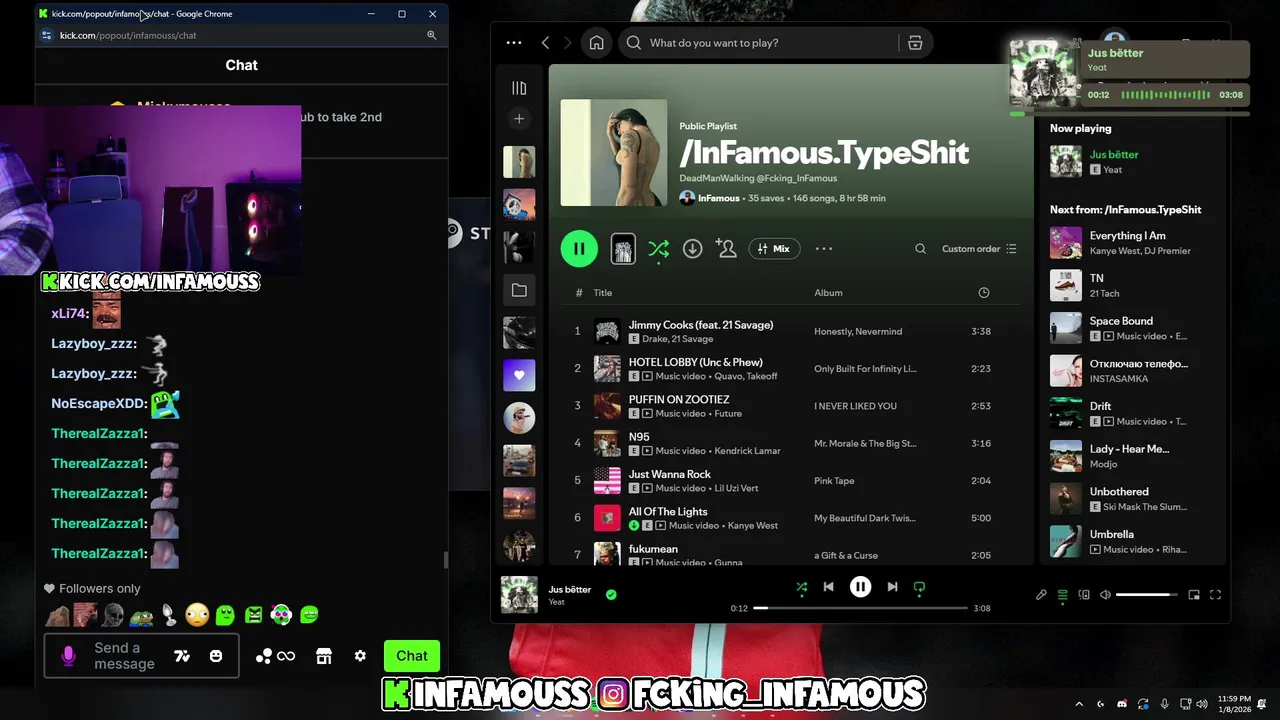The height and width of the screenshot is (720, 1280).
Task: Open the artist link Kendrick Lamar
Action: [746, 451]
